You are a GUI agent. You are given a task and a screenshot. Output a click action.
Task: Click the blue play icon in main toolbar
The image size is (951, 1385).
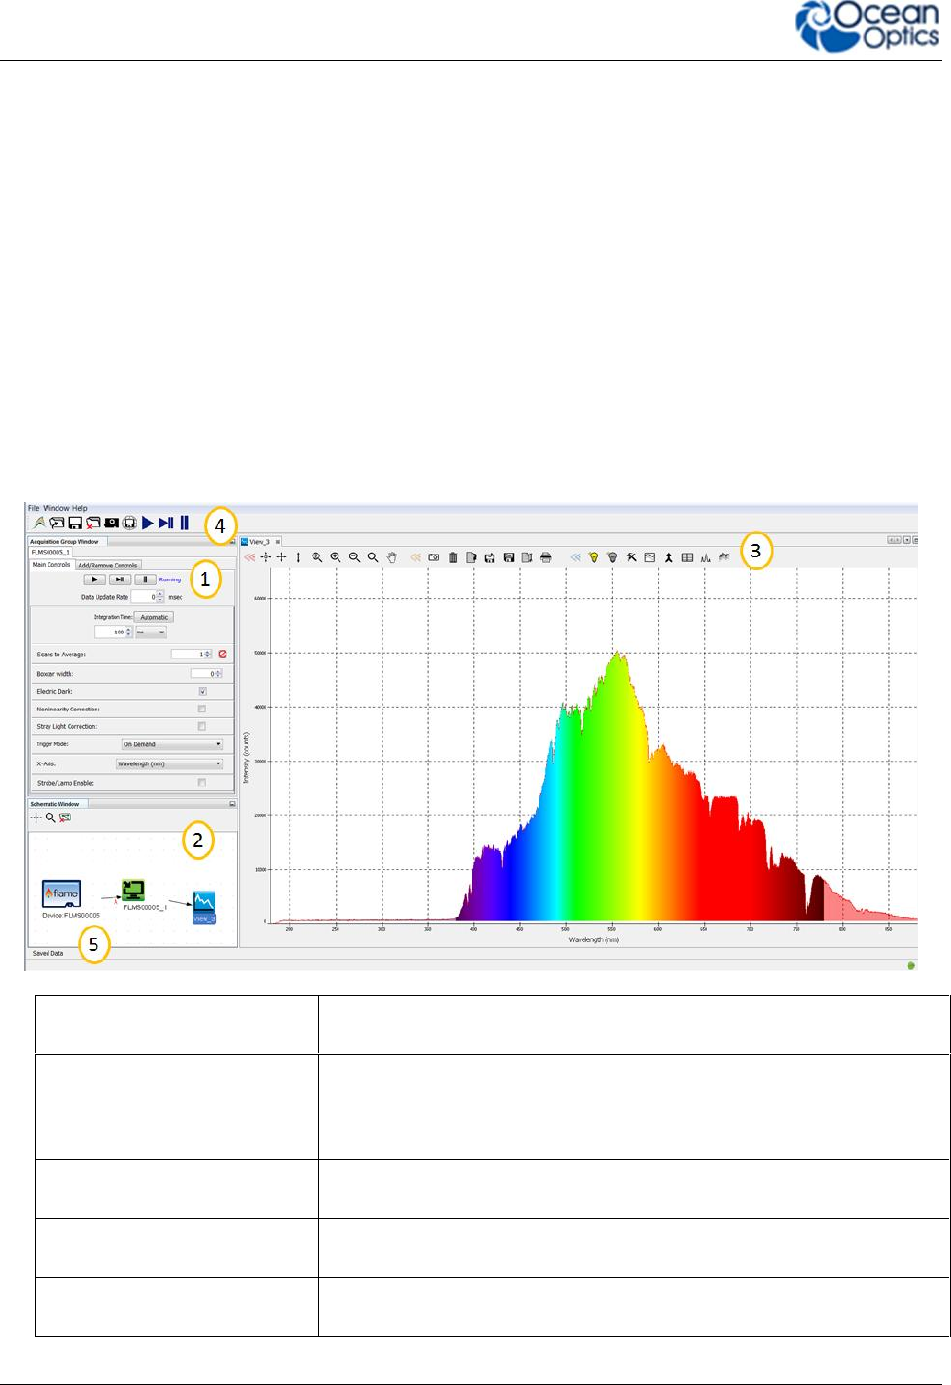(148, 523)
